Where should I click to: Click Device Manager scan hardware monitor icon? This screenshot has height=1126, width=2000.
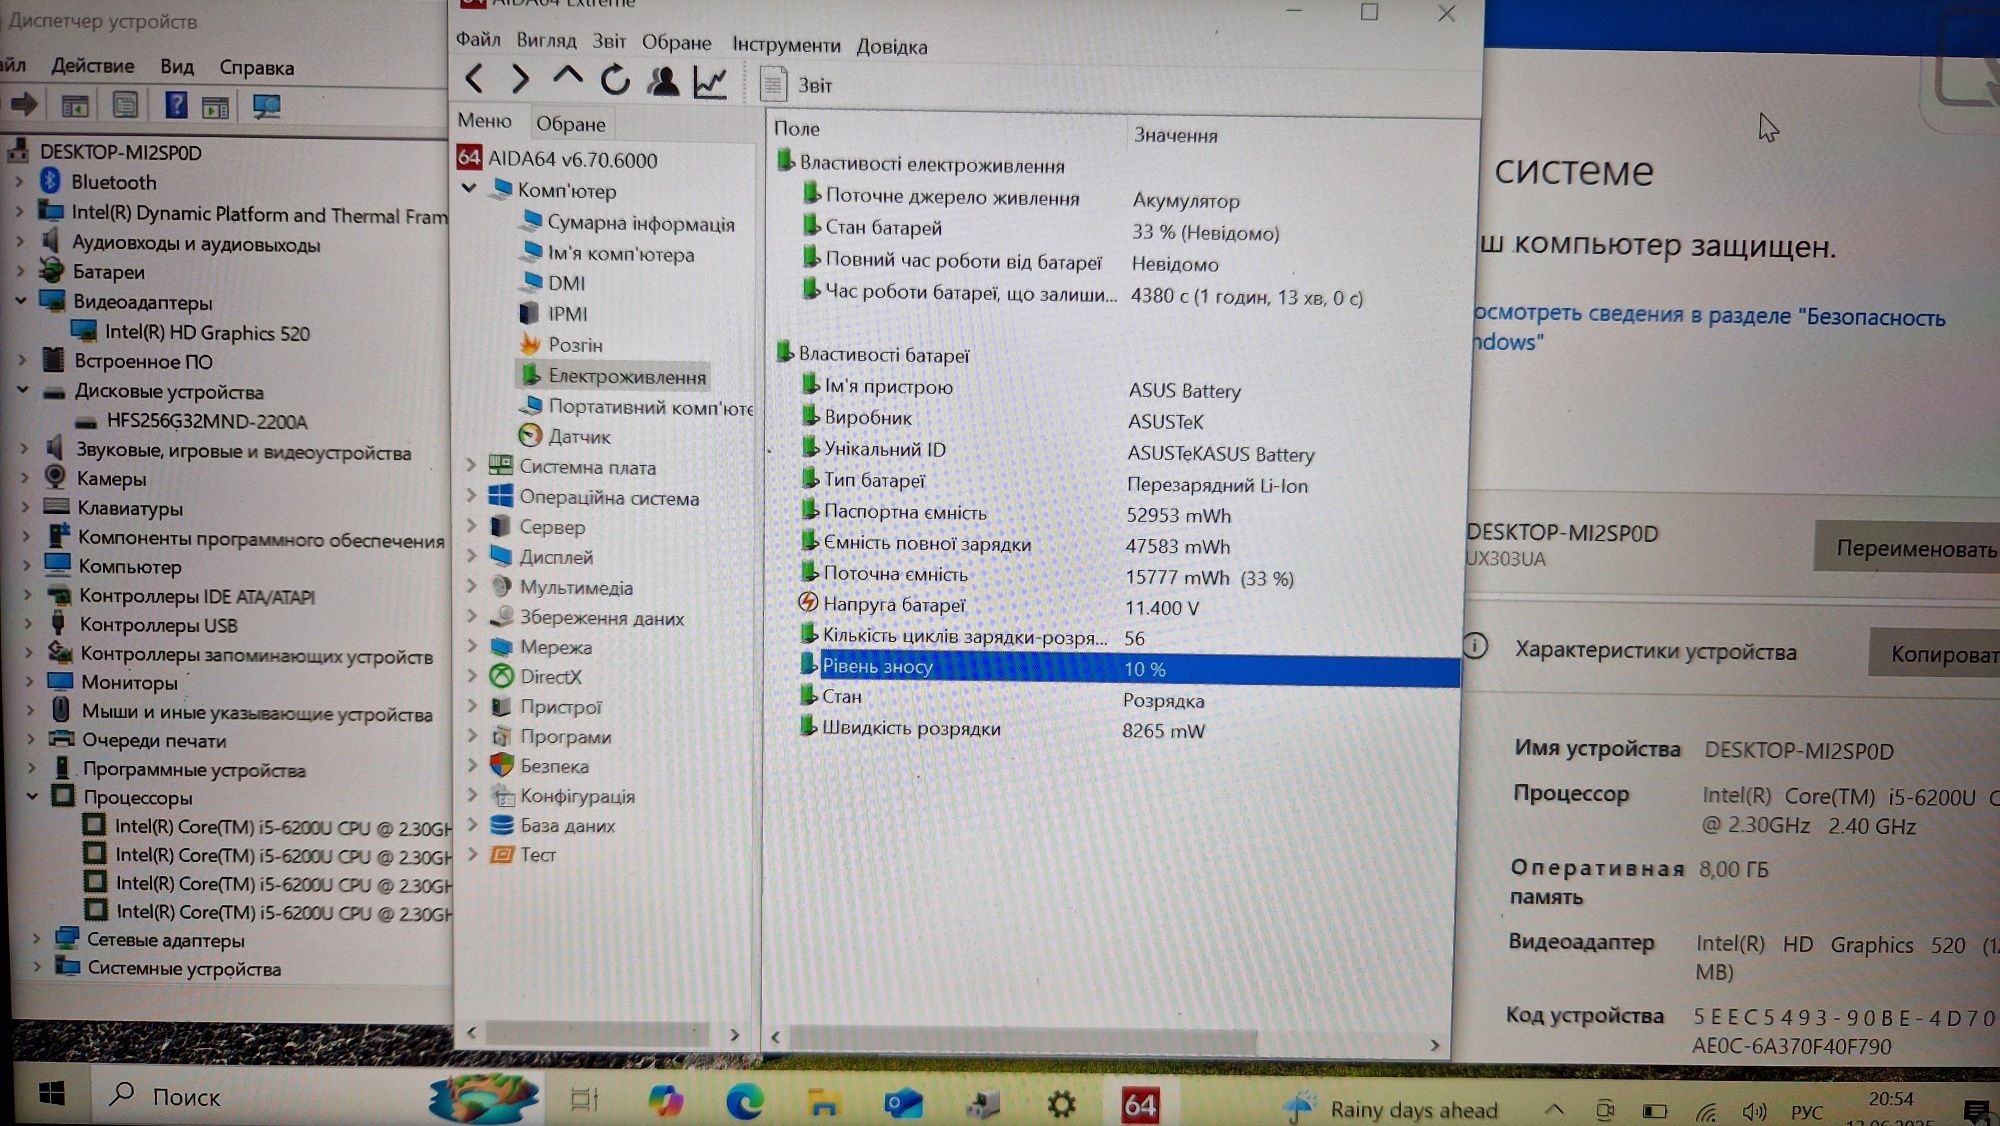(x=266, y=106)
